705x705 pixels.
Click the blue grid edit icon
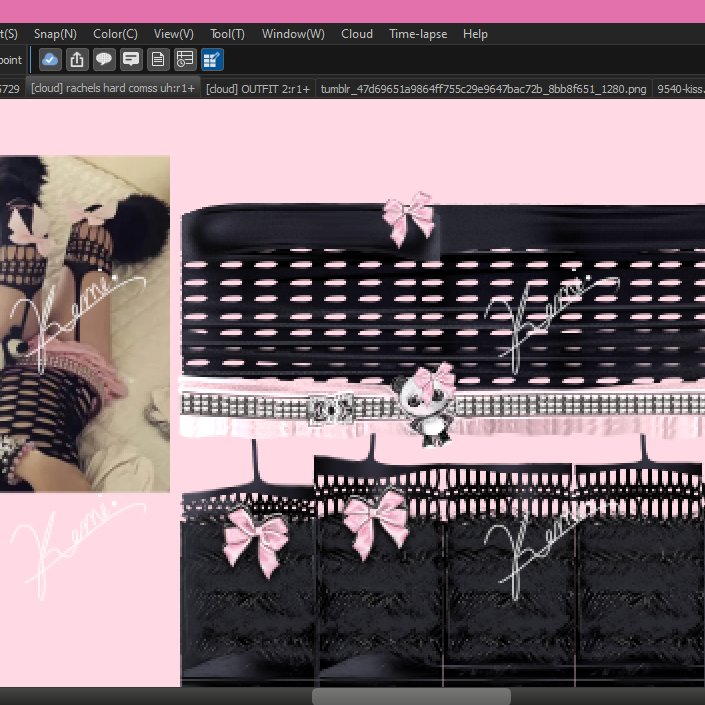(x=212, y=59)
